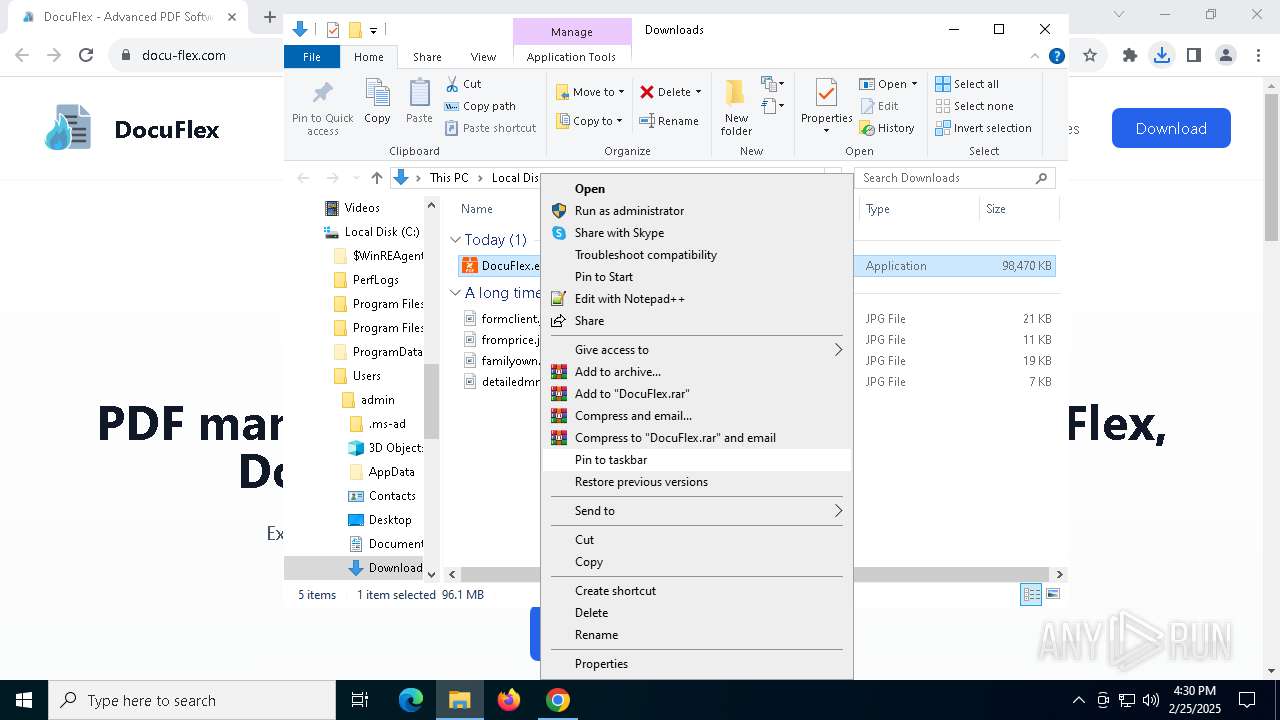Select the Contacts folder in tree
This screenshot has width=1280, height=720.
pos(382,496)
